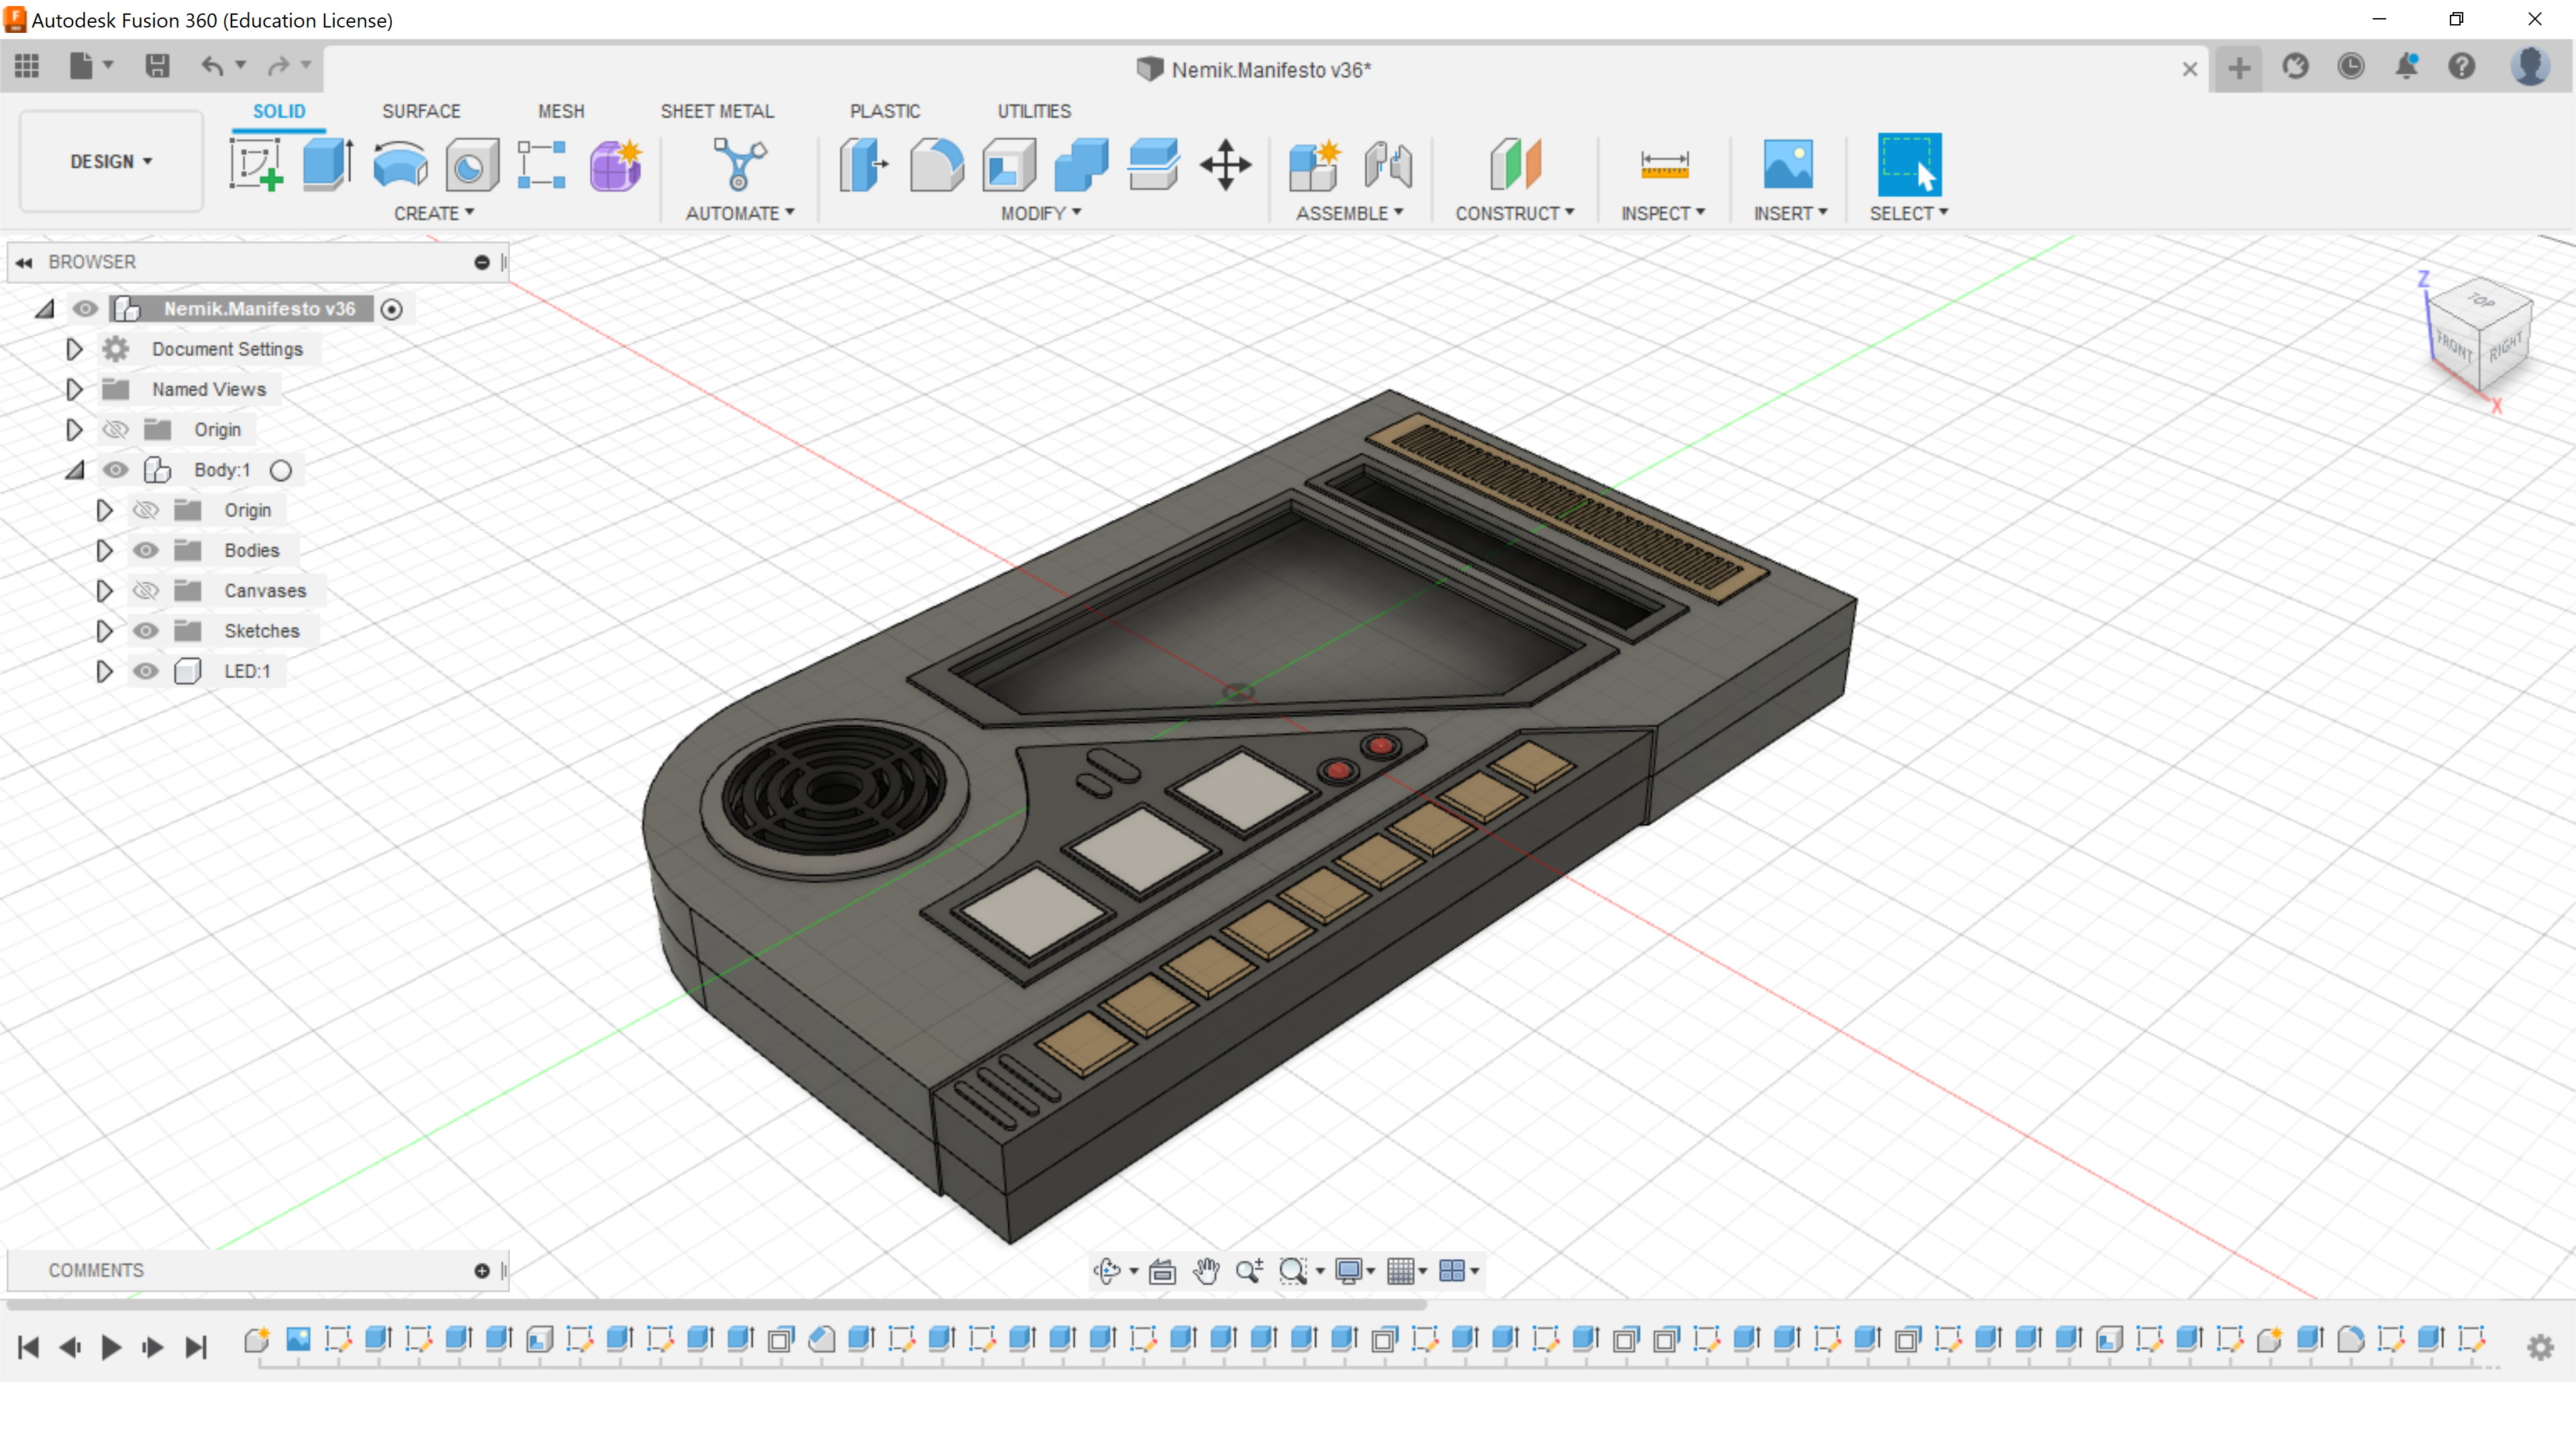This screenshot has width=2576, height=1433.
Task: Jump to the timeline beginning
Action: click(29, 1347)
